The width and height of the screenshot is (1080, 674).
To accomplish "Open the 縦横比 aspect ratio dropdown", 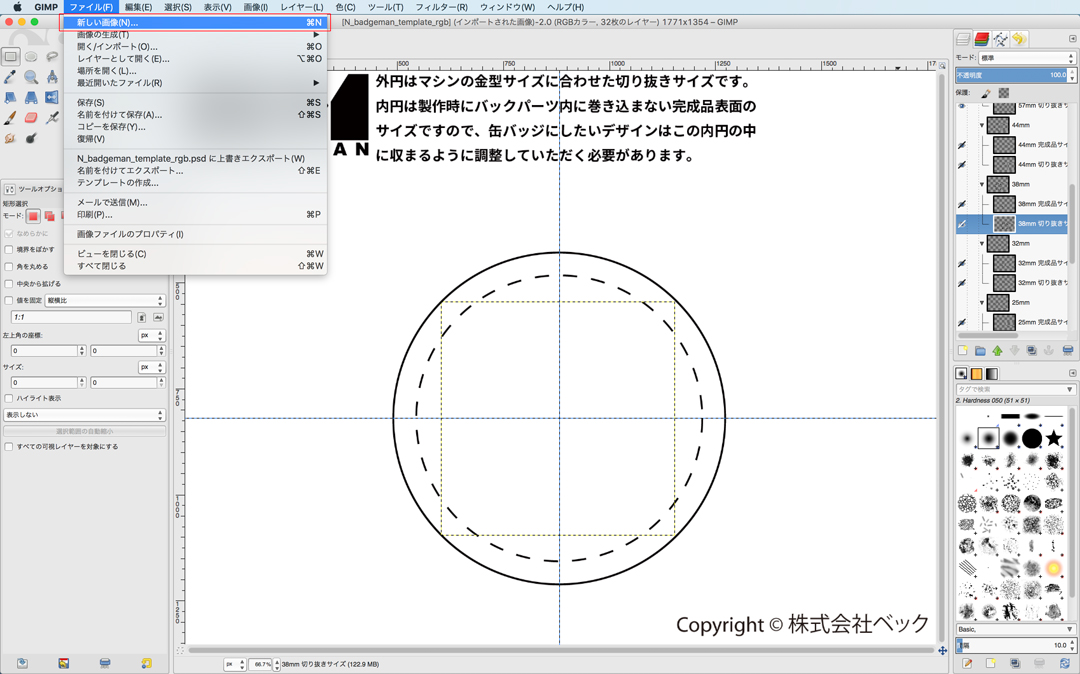I will click(104, 300).
